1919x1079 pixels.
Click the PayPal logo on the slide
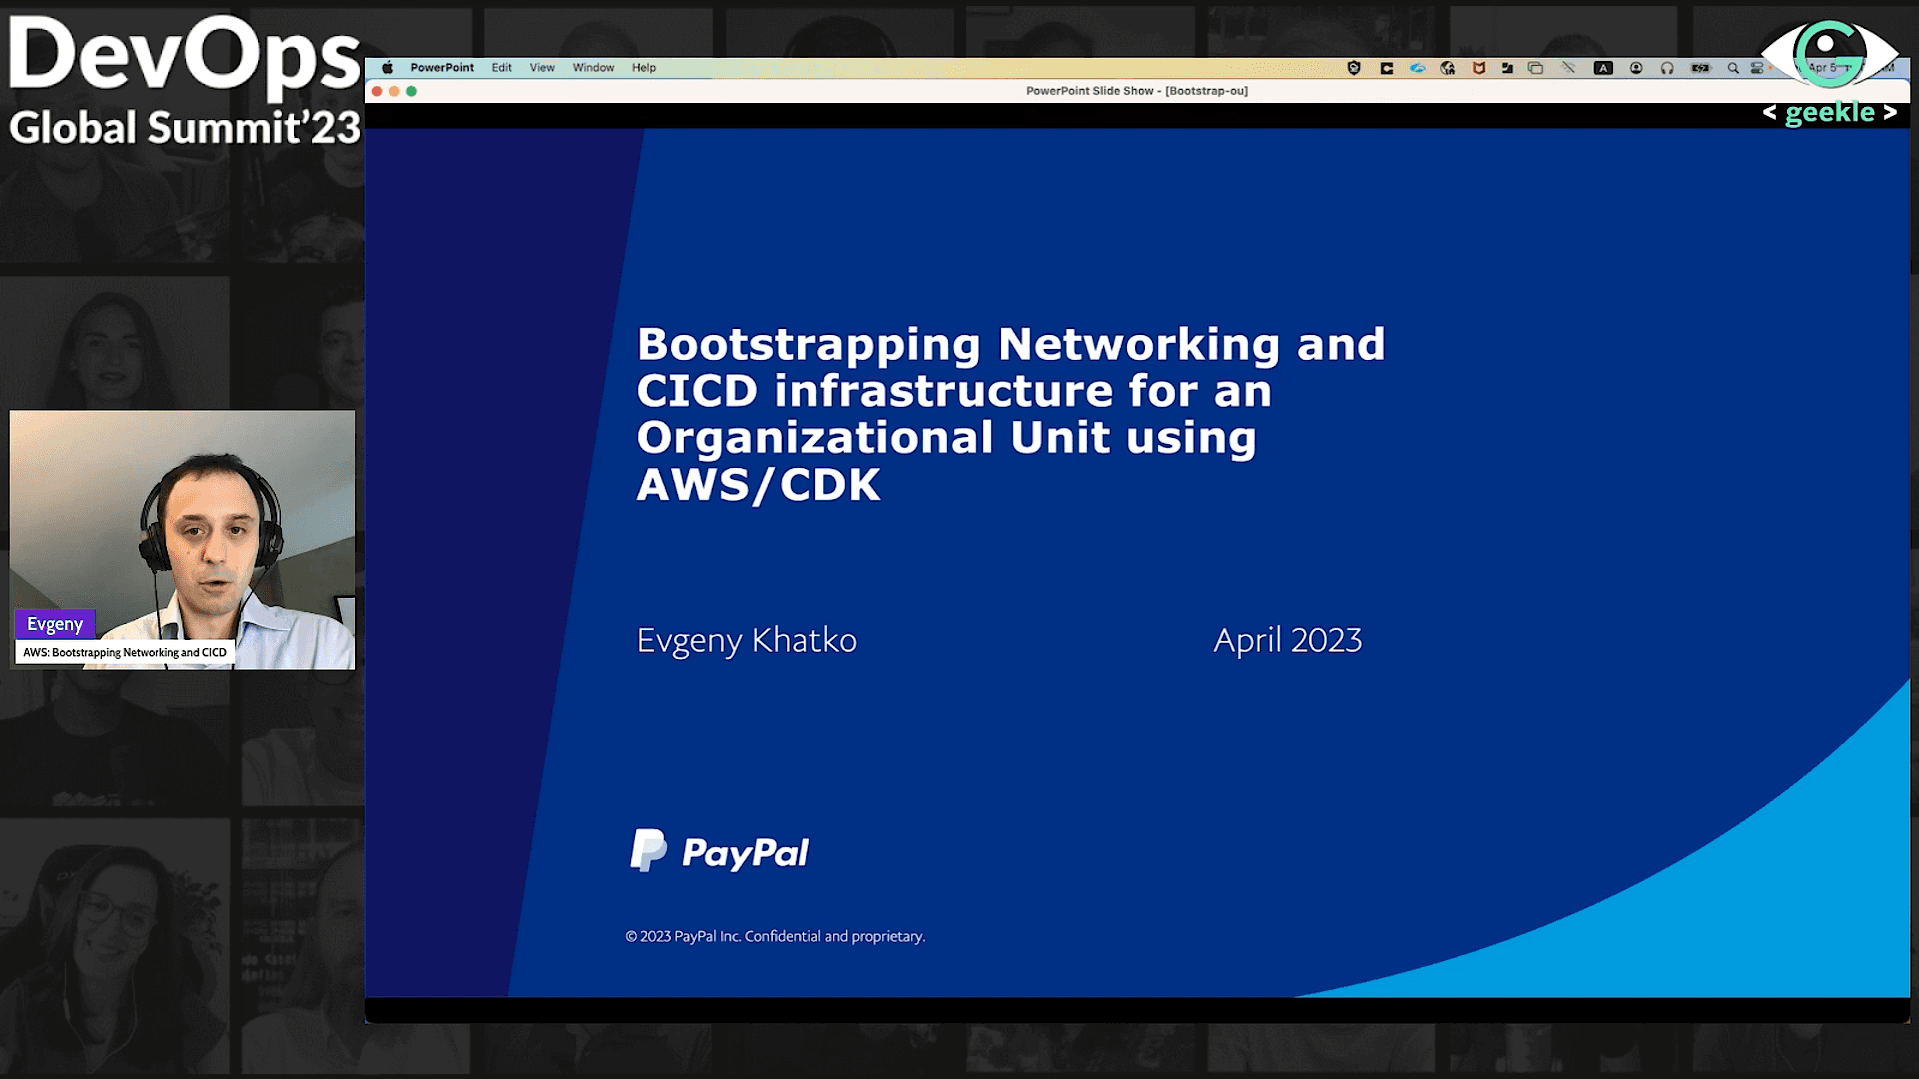pyautogui.click(x=720, y=851)
